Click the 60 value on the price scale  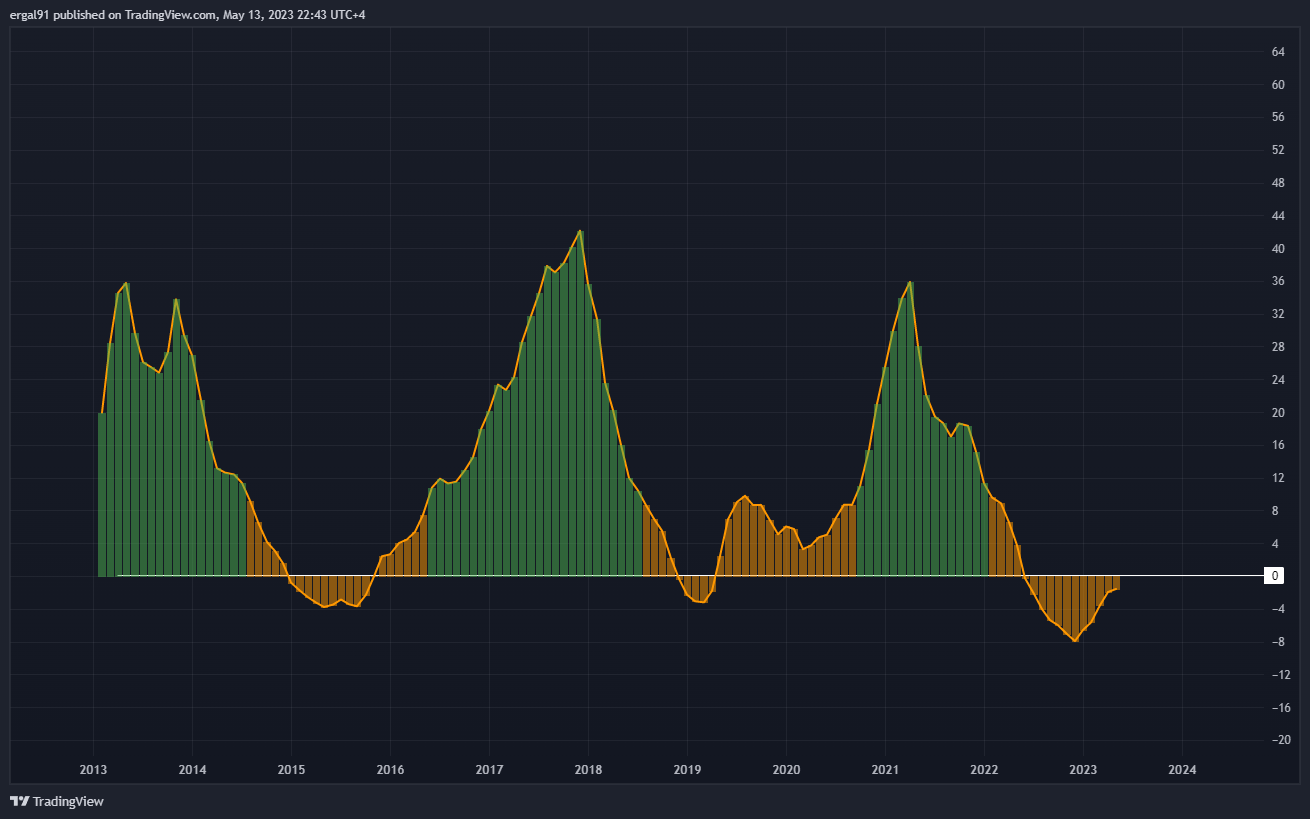click(1278, 85)
